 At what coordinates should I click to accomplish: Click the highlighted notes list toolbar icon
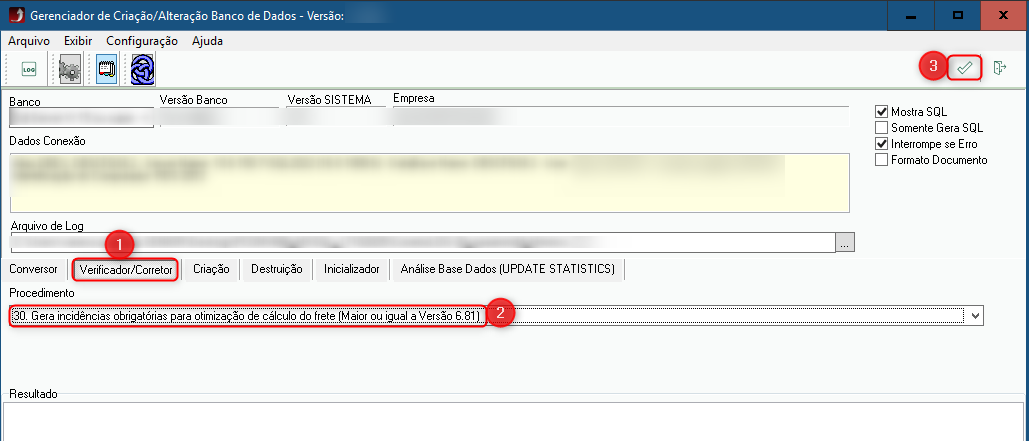point(106,69)
